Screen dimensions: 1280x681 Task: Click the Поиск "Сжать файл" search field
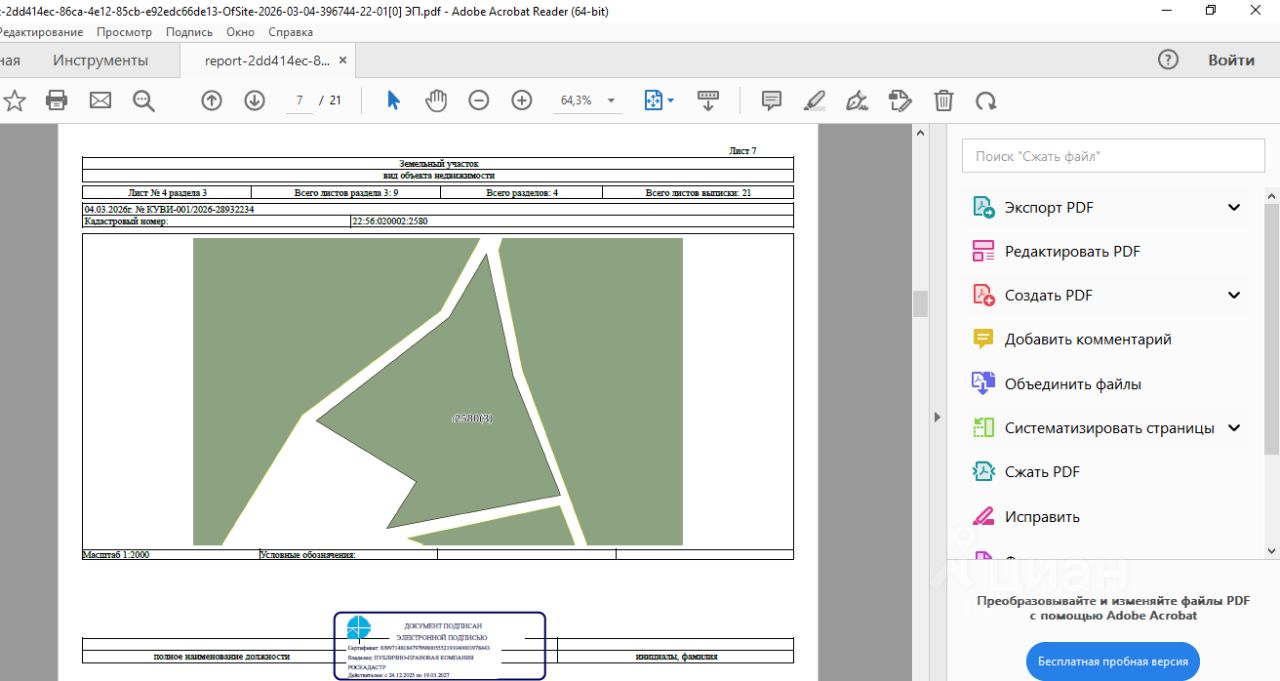(x=1113, y=156)
